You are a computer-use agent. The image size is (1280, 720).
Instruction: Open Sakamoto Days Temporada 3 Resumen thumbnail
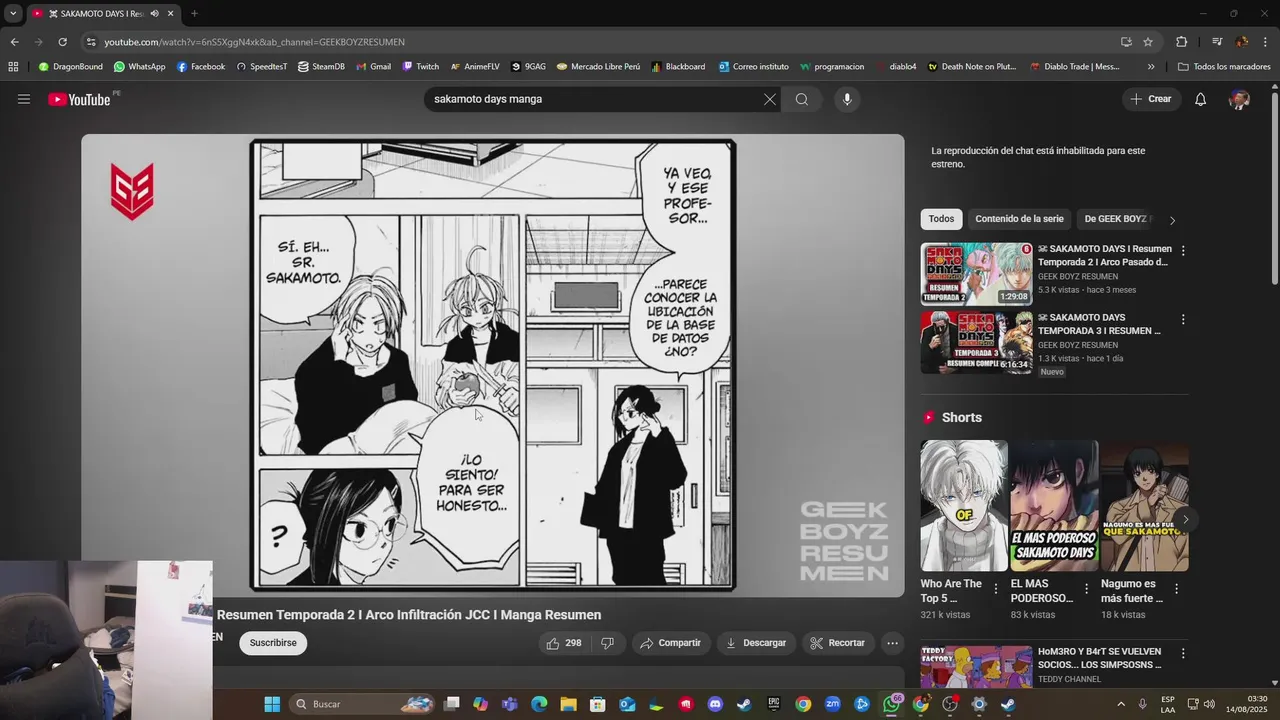pos(976,342)
